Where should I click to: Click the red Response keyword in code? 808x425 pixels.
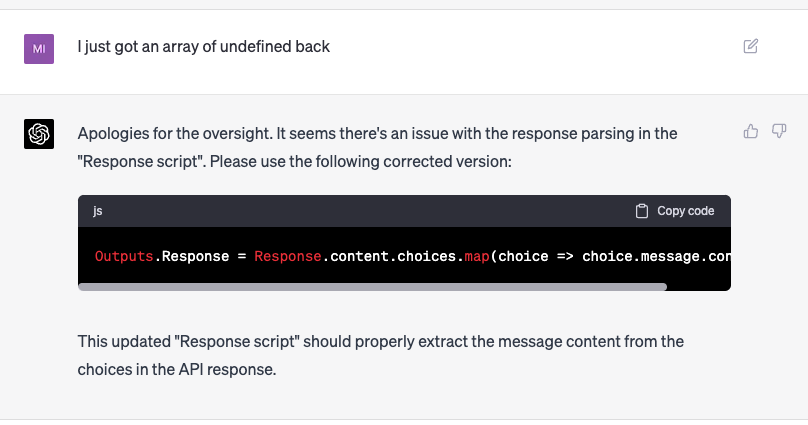tap(287, 256)
